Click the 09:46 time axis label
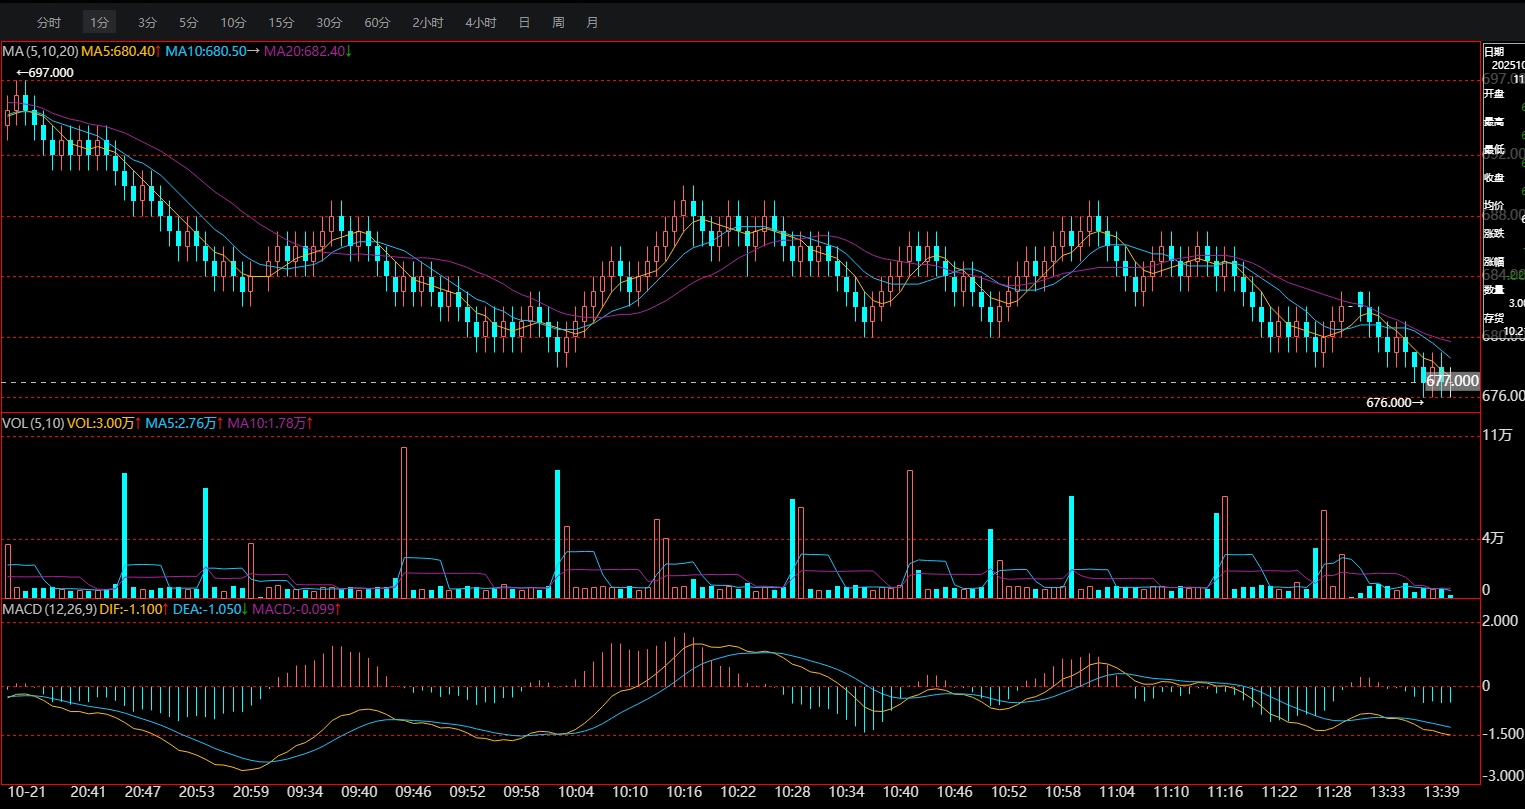 414,791
